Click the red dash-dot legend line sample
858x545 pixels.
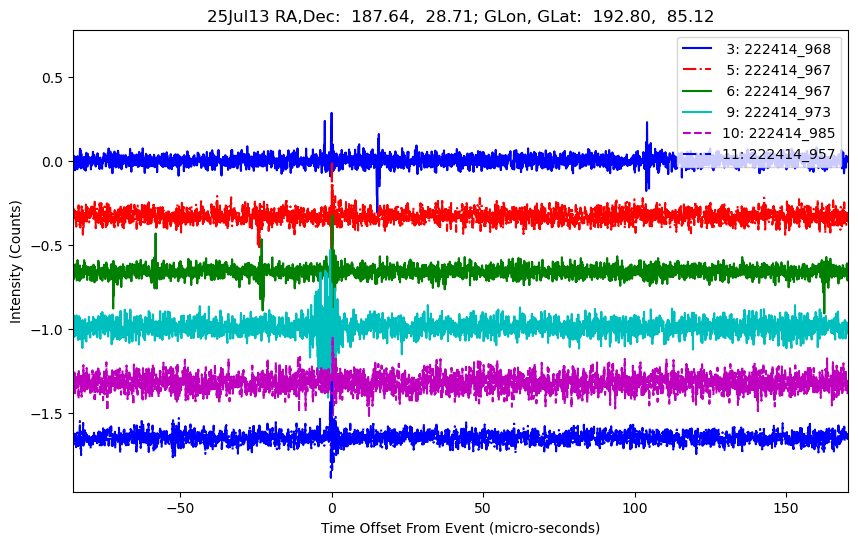point(697,69)
